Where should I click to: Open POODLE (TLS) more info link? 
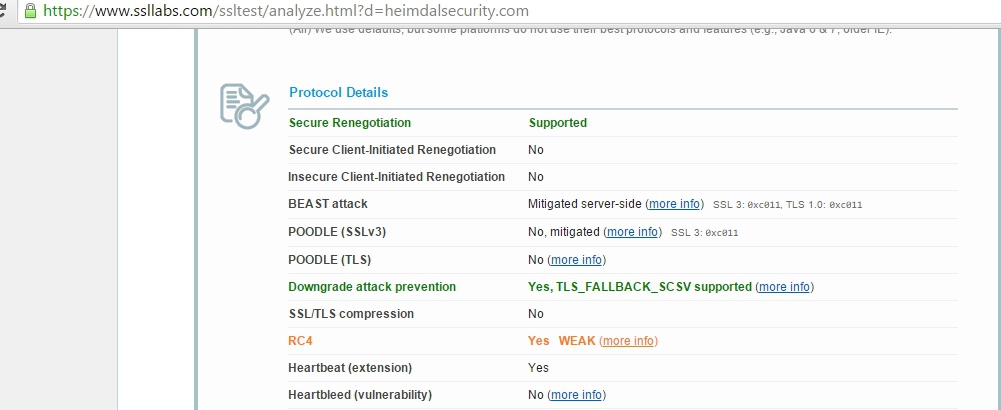pyautogui.click(x=577, y=260)
